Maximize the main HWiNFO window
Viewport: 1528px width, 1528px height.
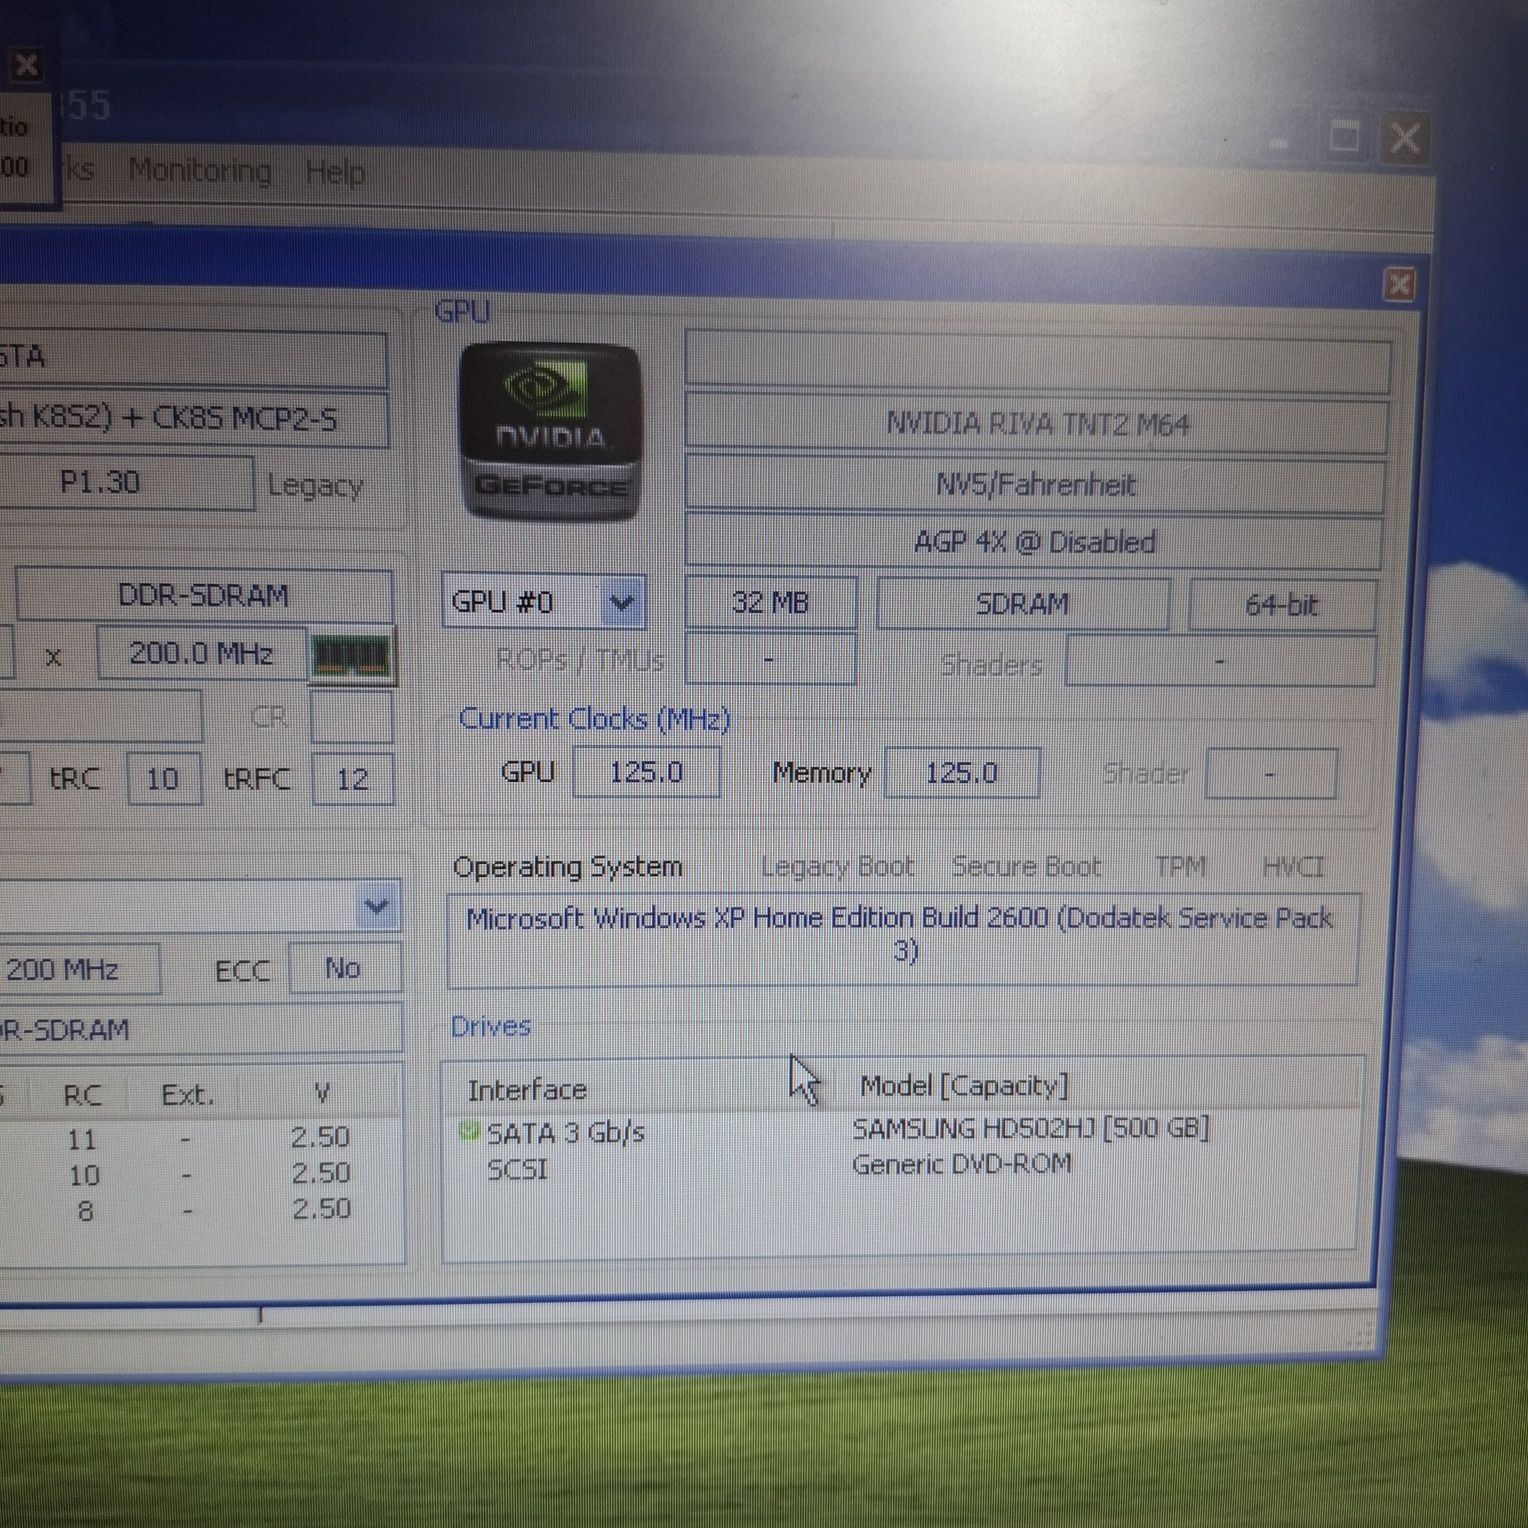[1344, 137]
